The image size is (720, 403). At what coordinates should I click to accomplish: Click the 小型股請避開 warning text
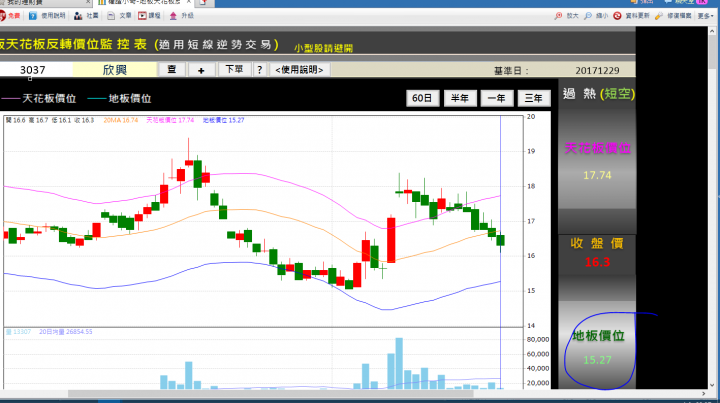click(x=324, y=48)
